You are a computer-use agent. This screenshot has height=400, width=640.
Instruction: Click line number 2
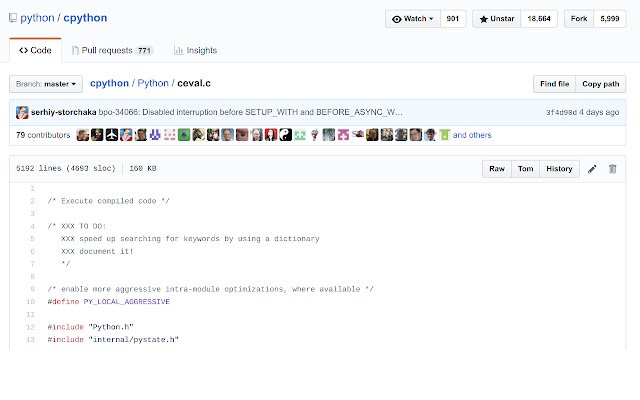[x=32, y=201]
